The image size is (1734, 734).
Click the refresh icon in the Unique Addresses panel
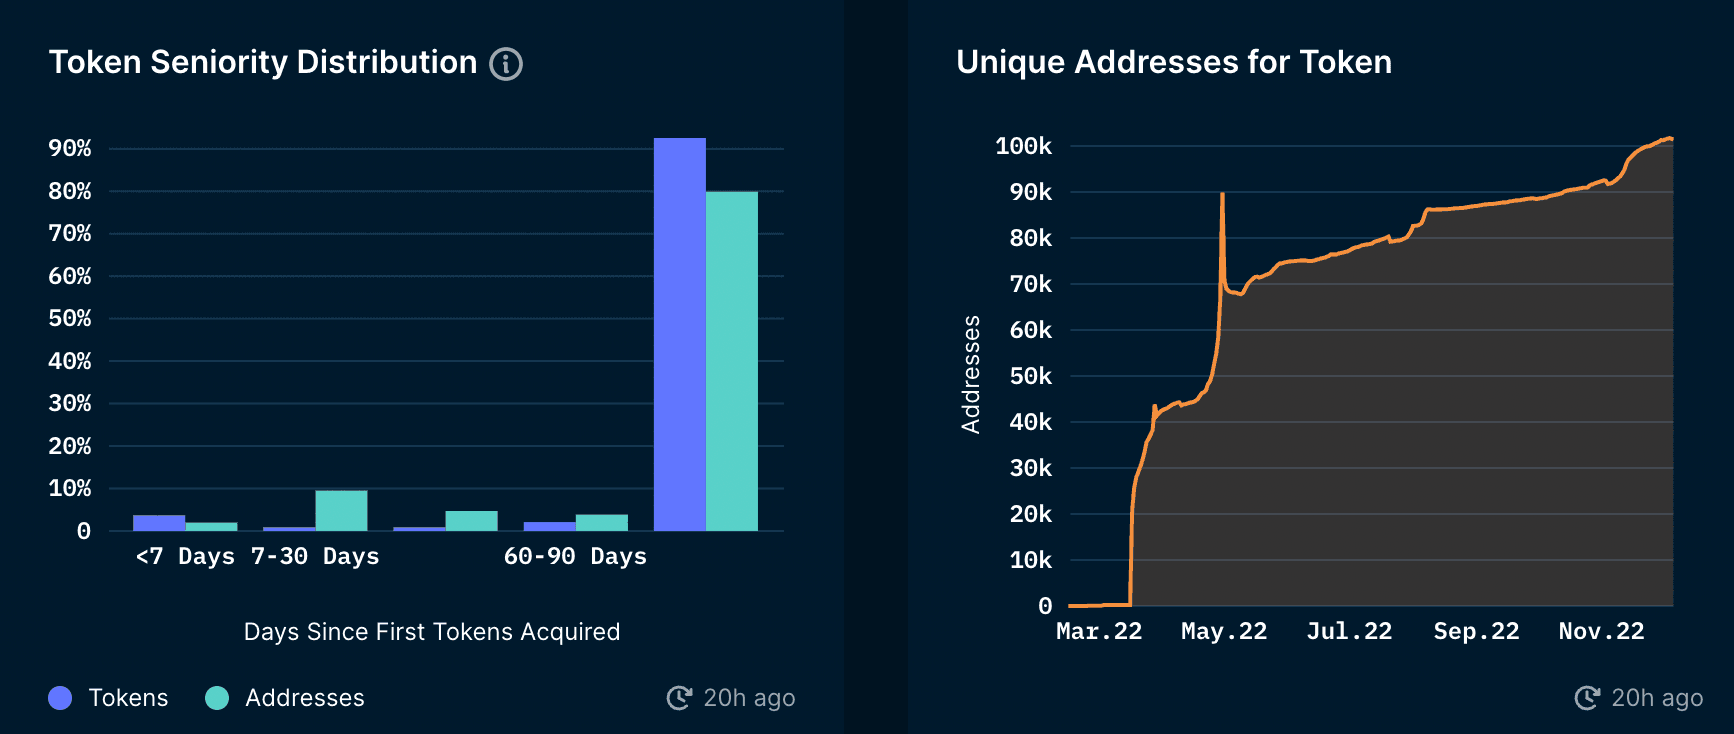1587,698
